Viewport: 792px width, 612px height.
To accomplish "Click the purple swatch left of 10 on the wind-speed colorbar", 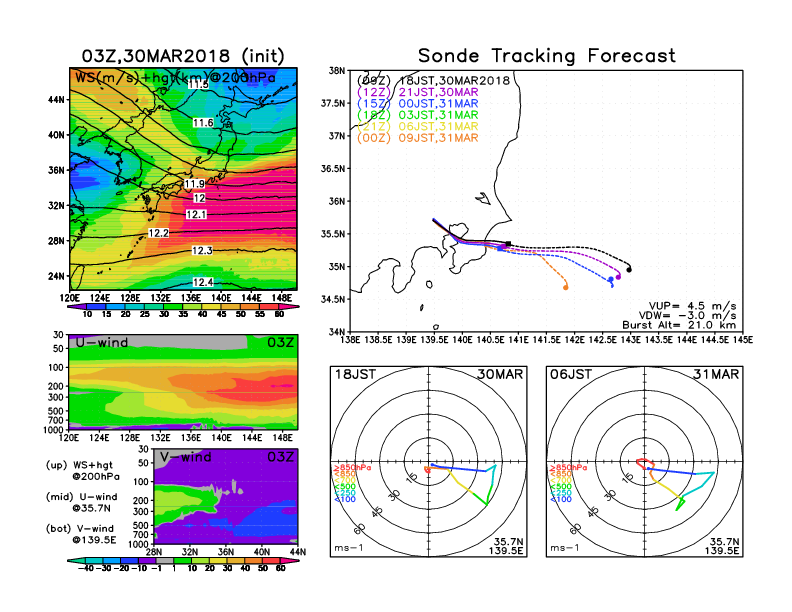I will tap(77, 307).
